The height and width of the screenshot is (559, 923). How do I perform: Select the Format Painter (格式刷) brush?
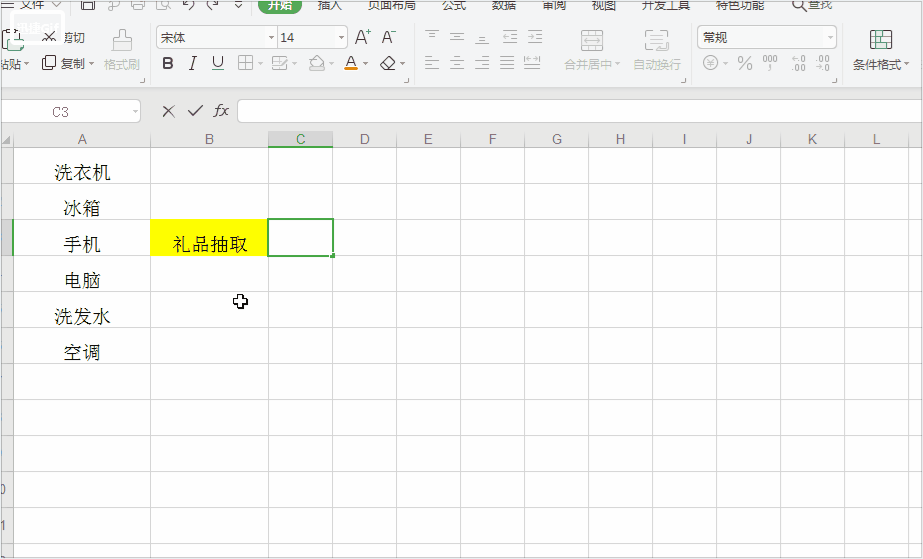[122, 41]
